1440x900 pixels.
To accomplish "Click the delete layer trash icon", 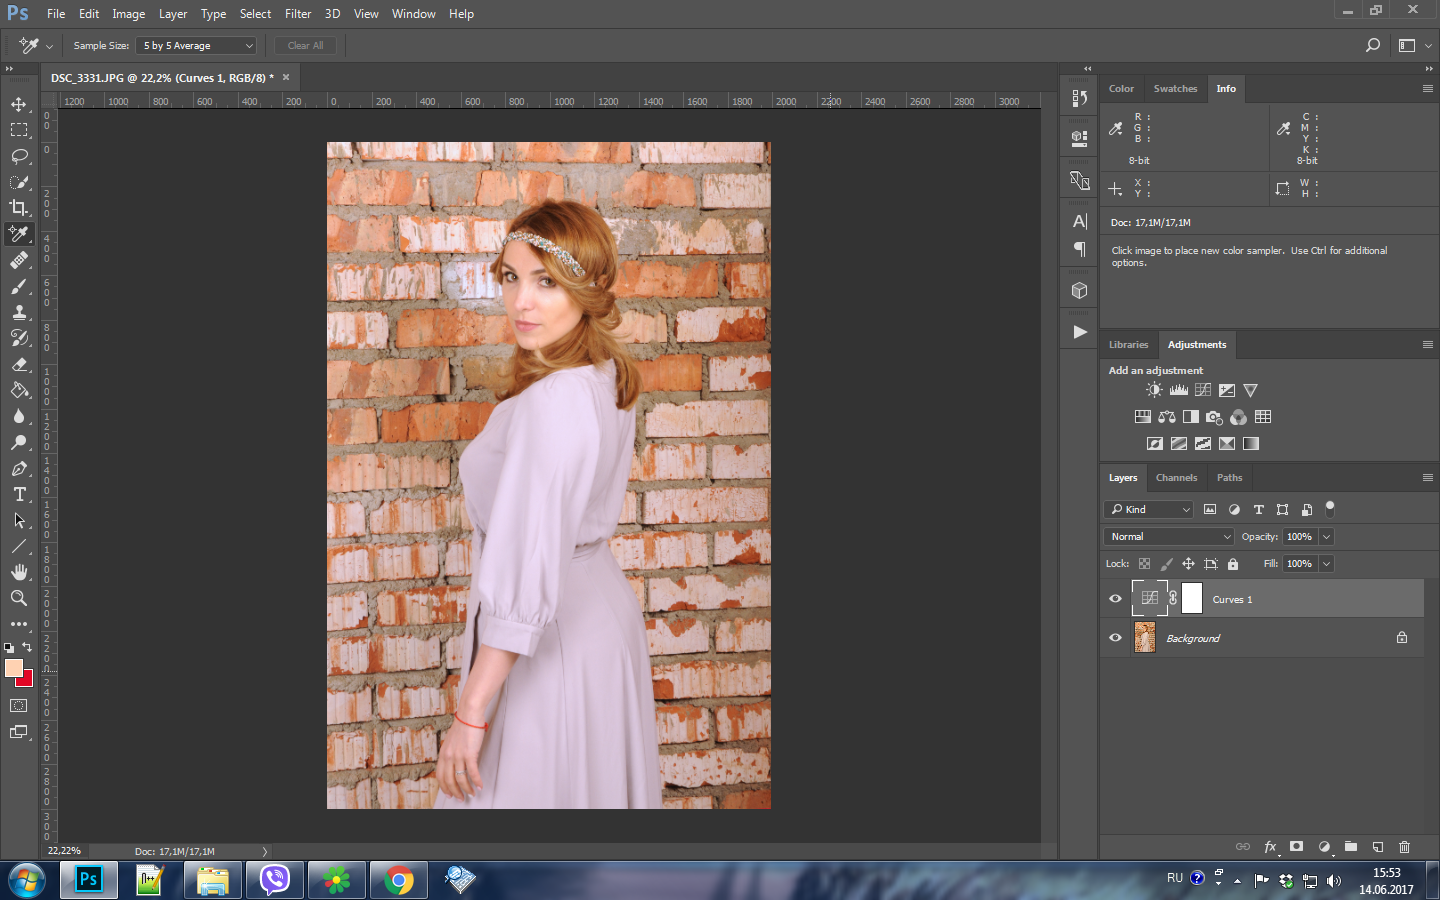I will (x=1404, y=847).
